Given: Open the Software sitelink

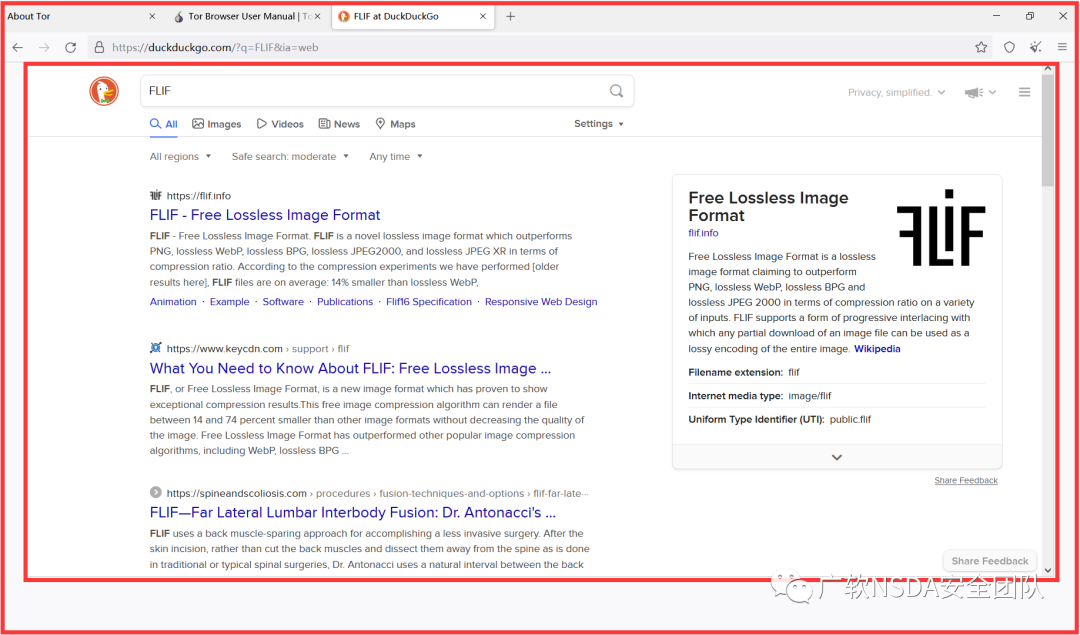Looking at the screenshot, I should [x=283, y=302].
